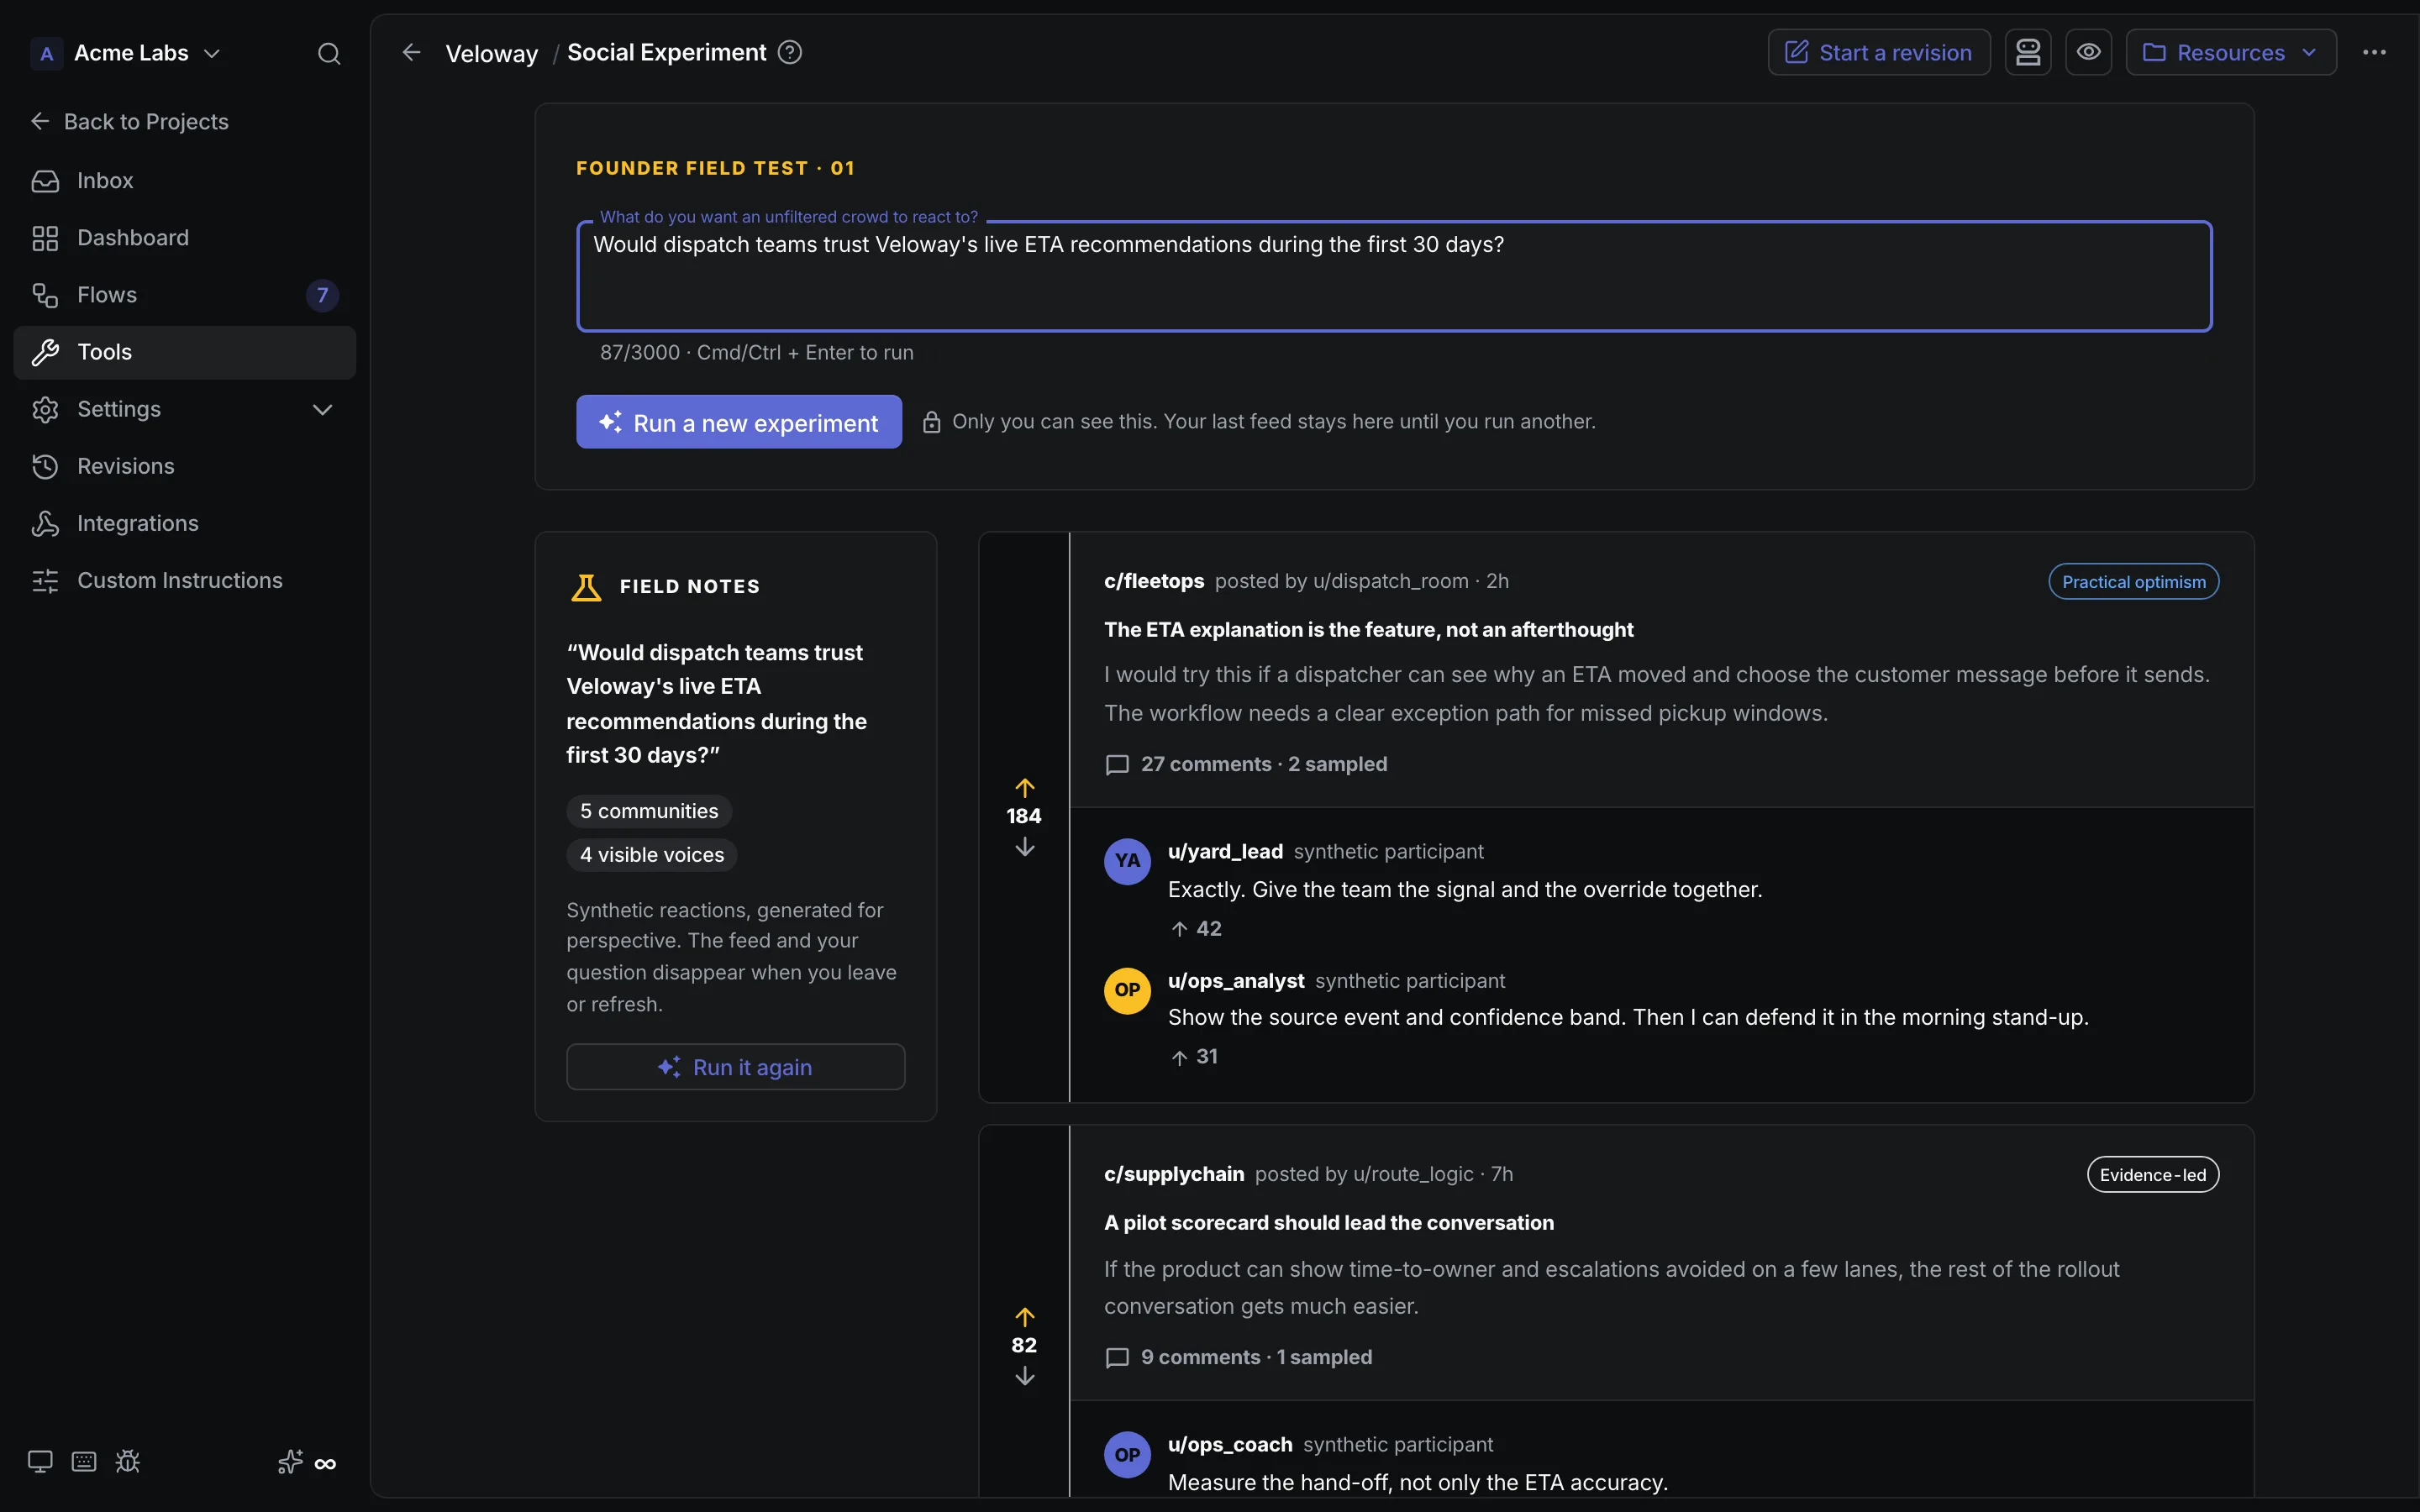
Task: Click the bug icon in sidebar footer
Action: [128, 1462]
